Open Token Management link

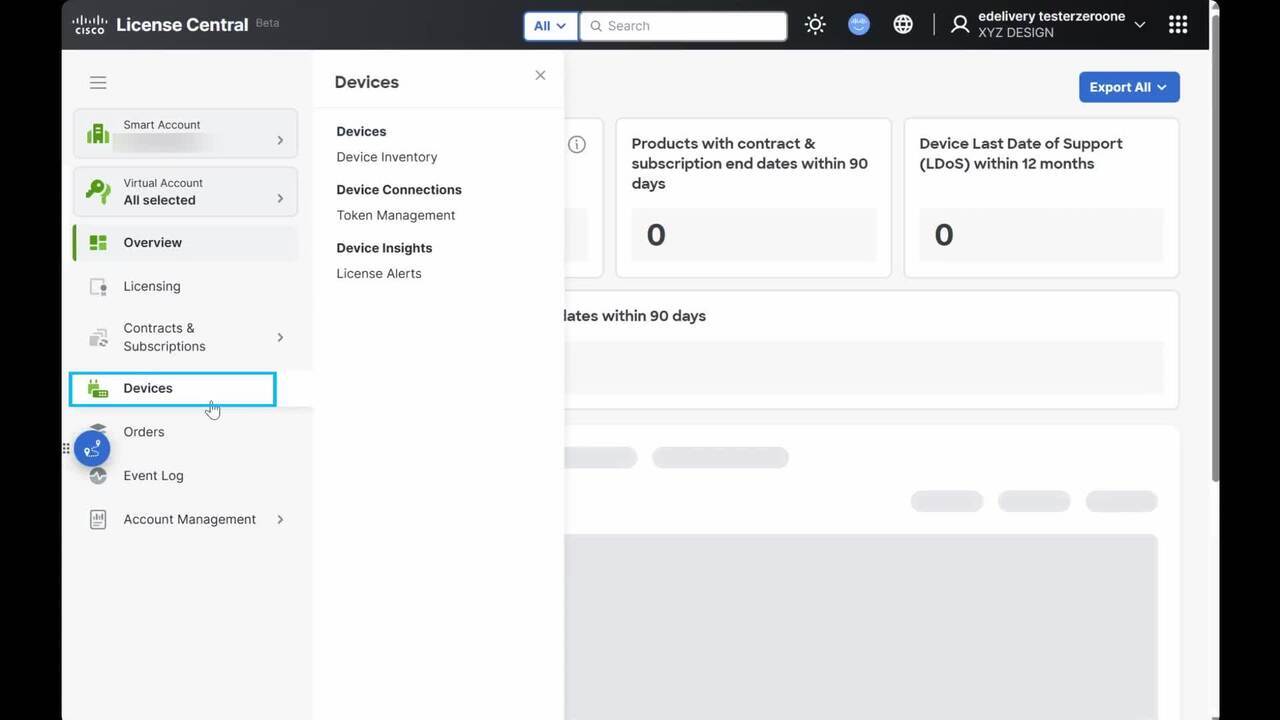(396, 215)
